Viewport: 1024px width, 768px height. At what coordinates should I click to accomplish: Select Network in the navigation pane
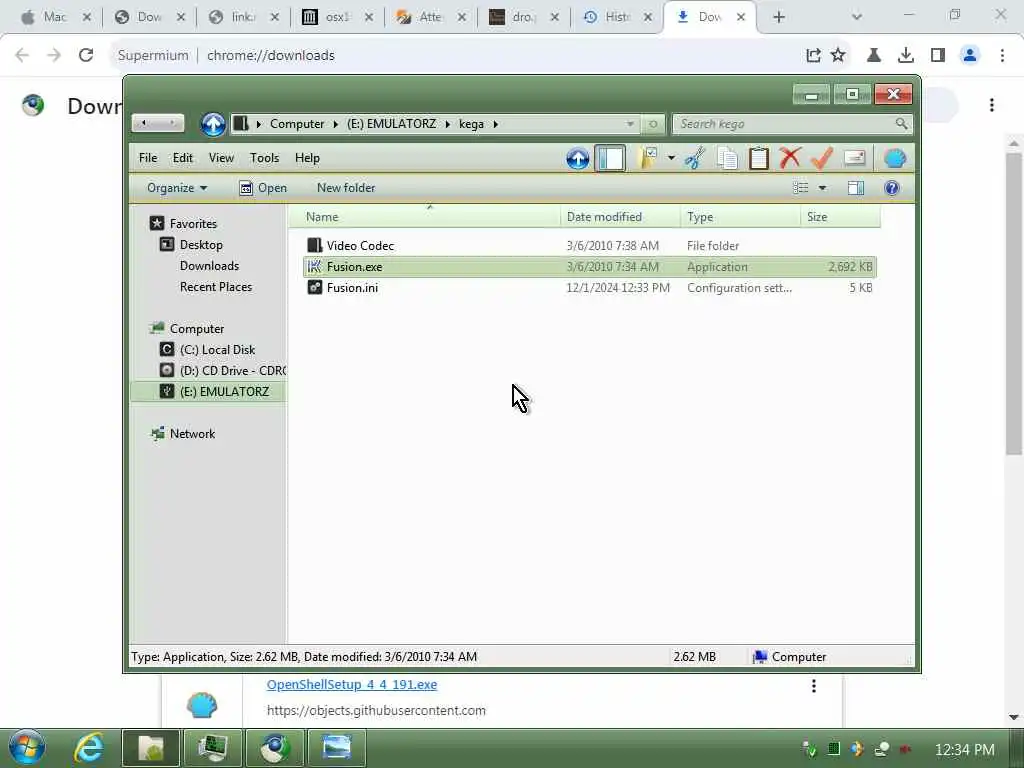tap(192, 434)
